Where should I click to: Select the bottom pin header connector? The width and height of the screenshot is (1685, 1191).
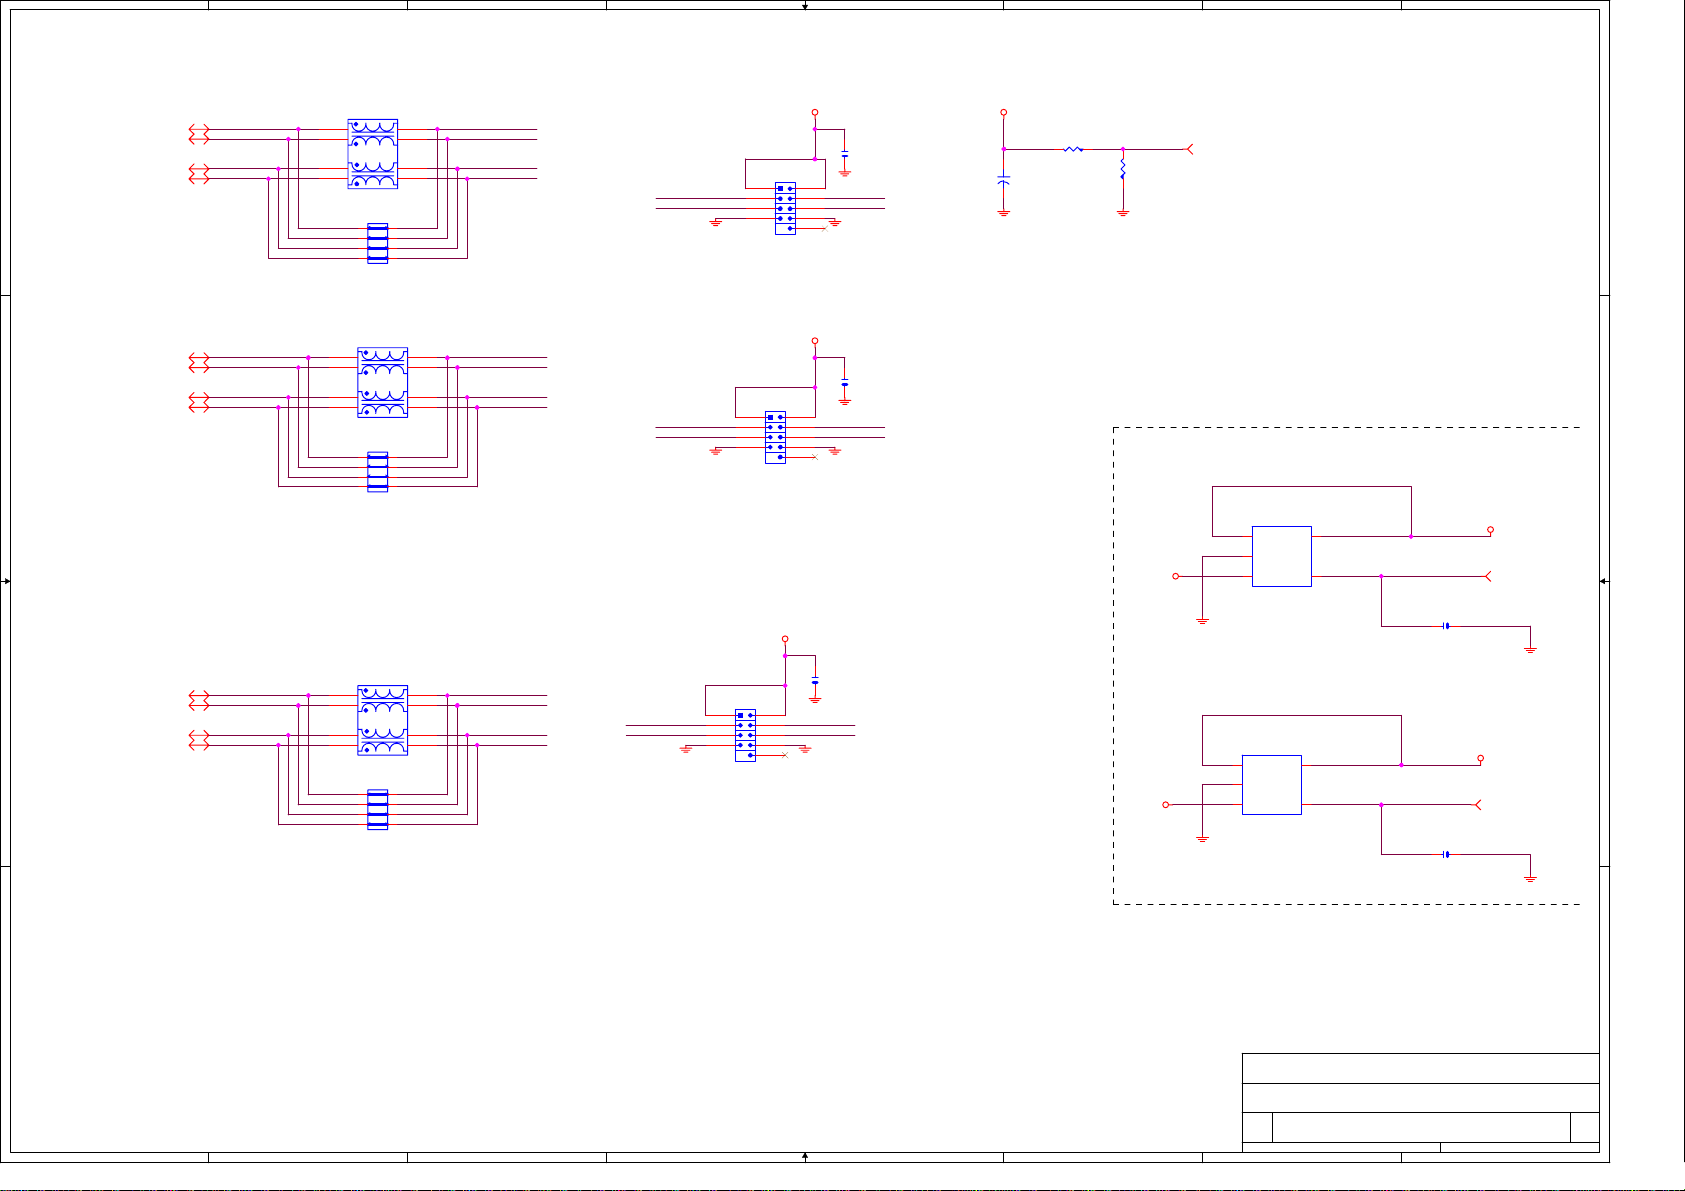[x=745, y=735]
